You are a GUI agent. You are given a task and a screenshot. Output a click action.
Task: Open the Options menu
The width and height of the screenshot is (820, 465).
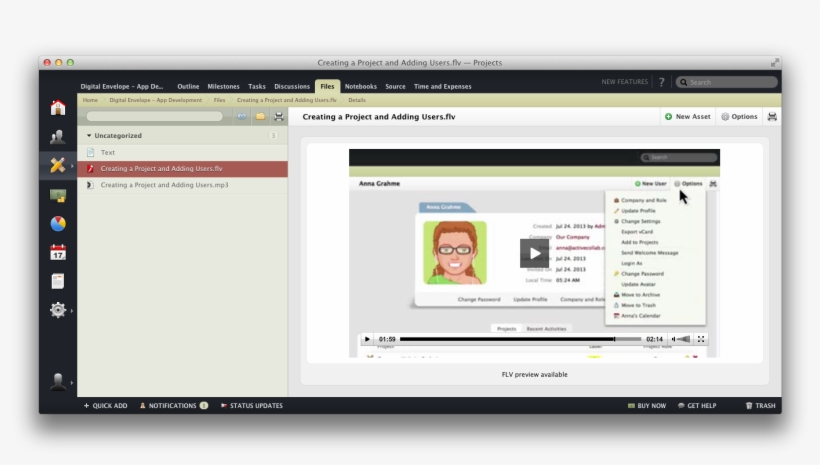[739, 117]
